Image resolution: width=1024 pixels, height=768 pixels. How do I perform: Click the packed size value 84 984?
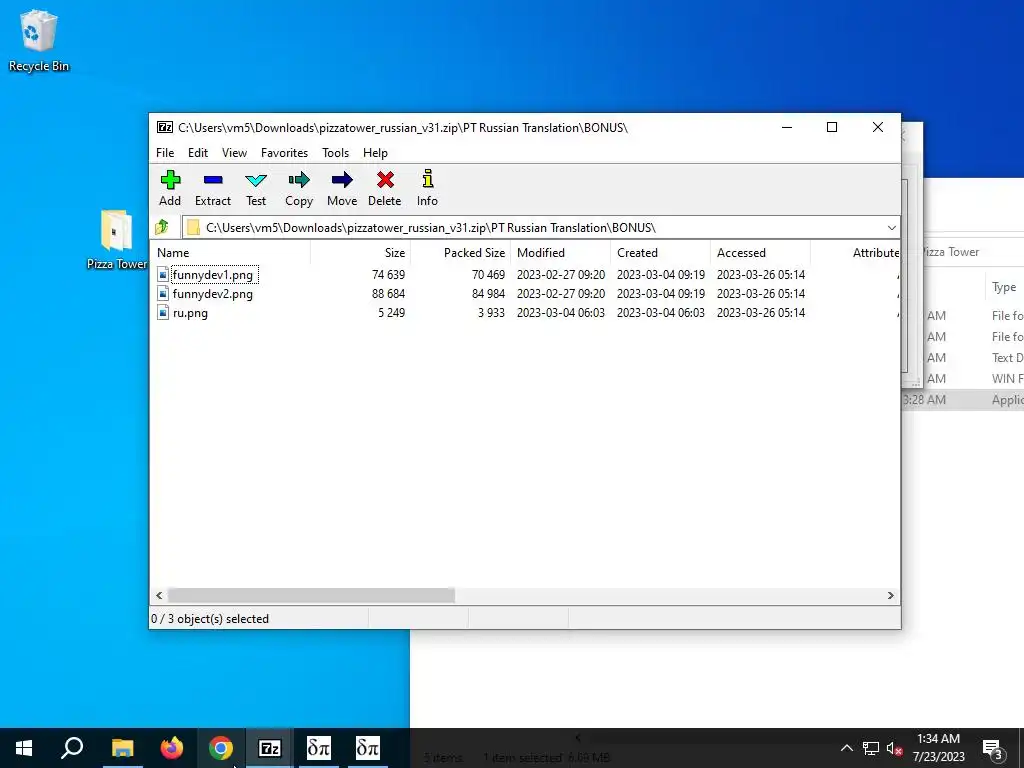[x=488, y=294]
